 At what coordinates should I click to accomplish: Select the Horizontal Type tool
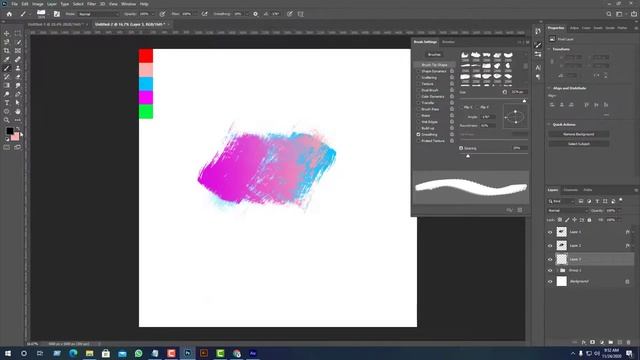coord(7,103)
